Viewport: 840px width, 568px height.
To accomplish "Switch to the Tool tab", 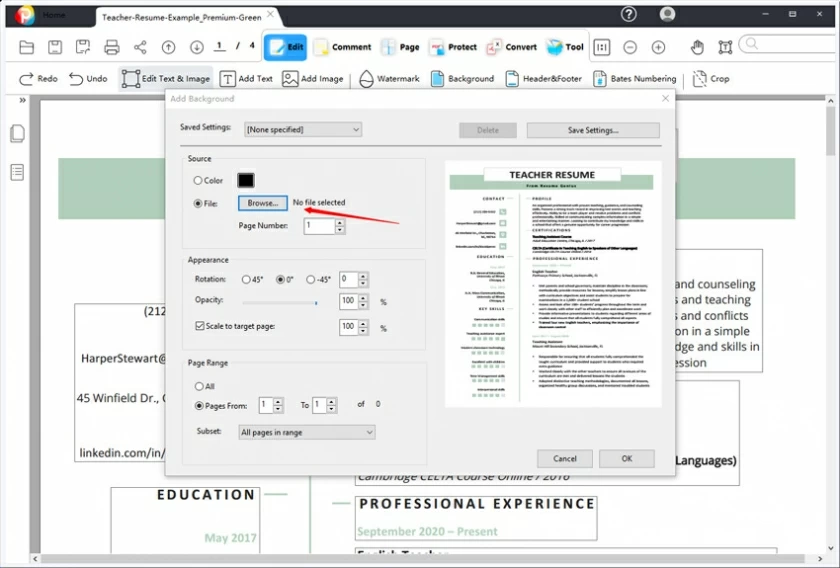I will 565,47.
